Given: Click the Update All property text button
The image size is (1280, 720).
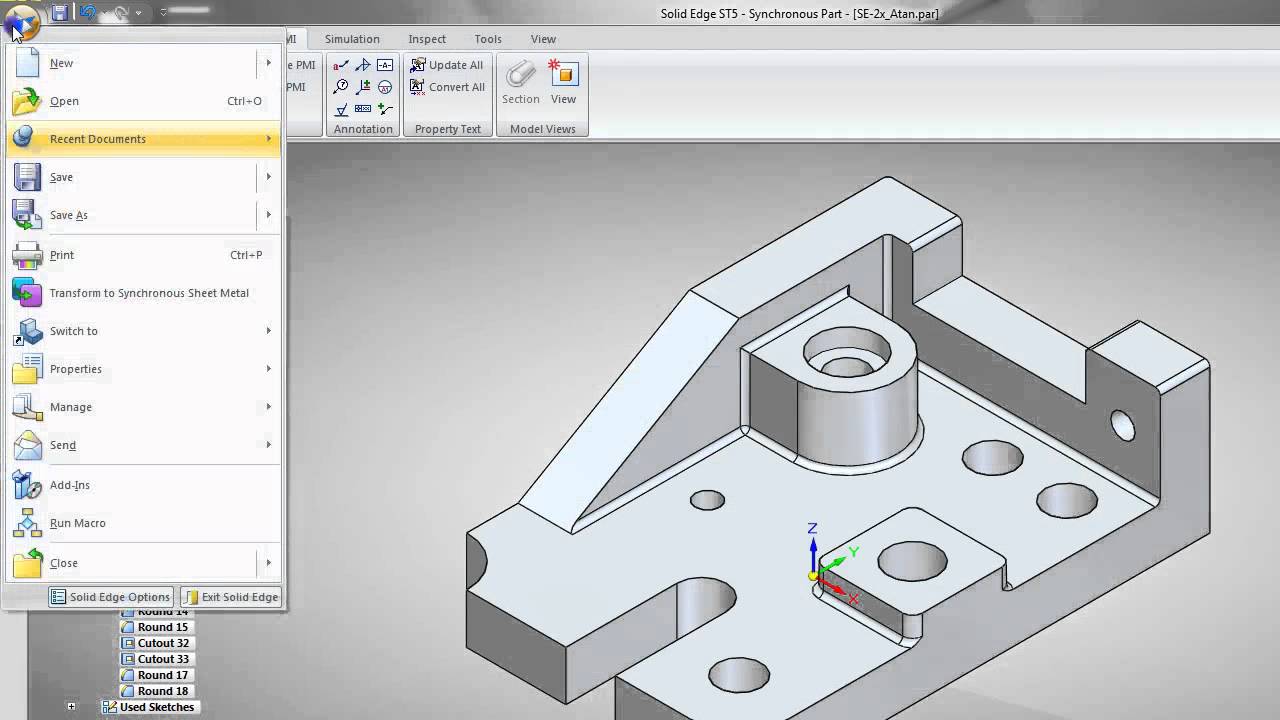Looking at the screenshot, I should 447,65.
